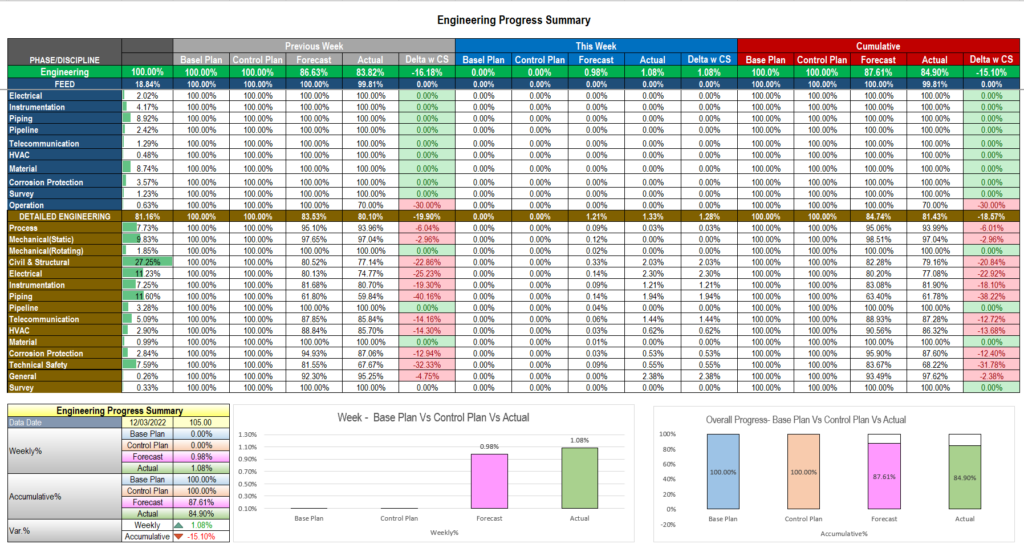Select the red Cumulative header
The height and width of the screenshot is (544, 1024).
880,46
